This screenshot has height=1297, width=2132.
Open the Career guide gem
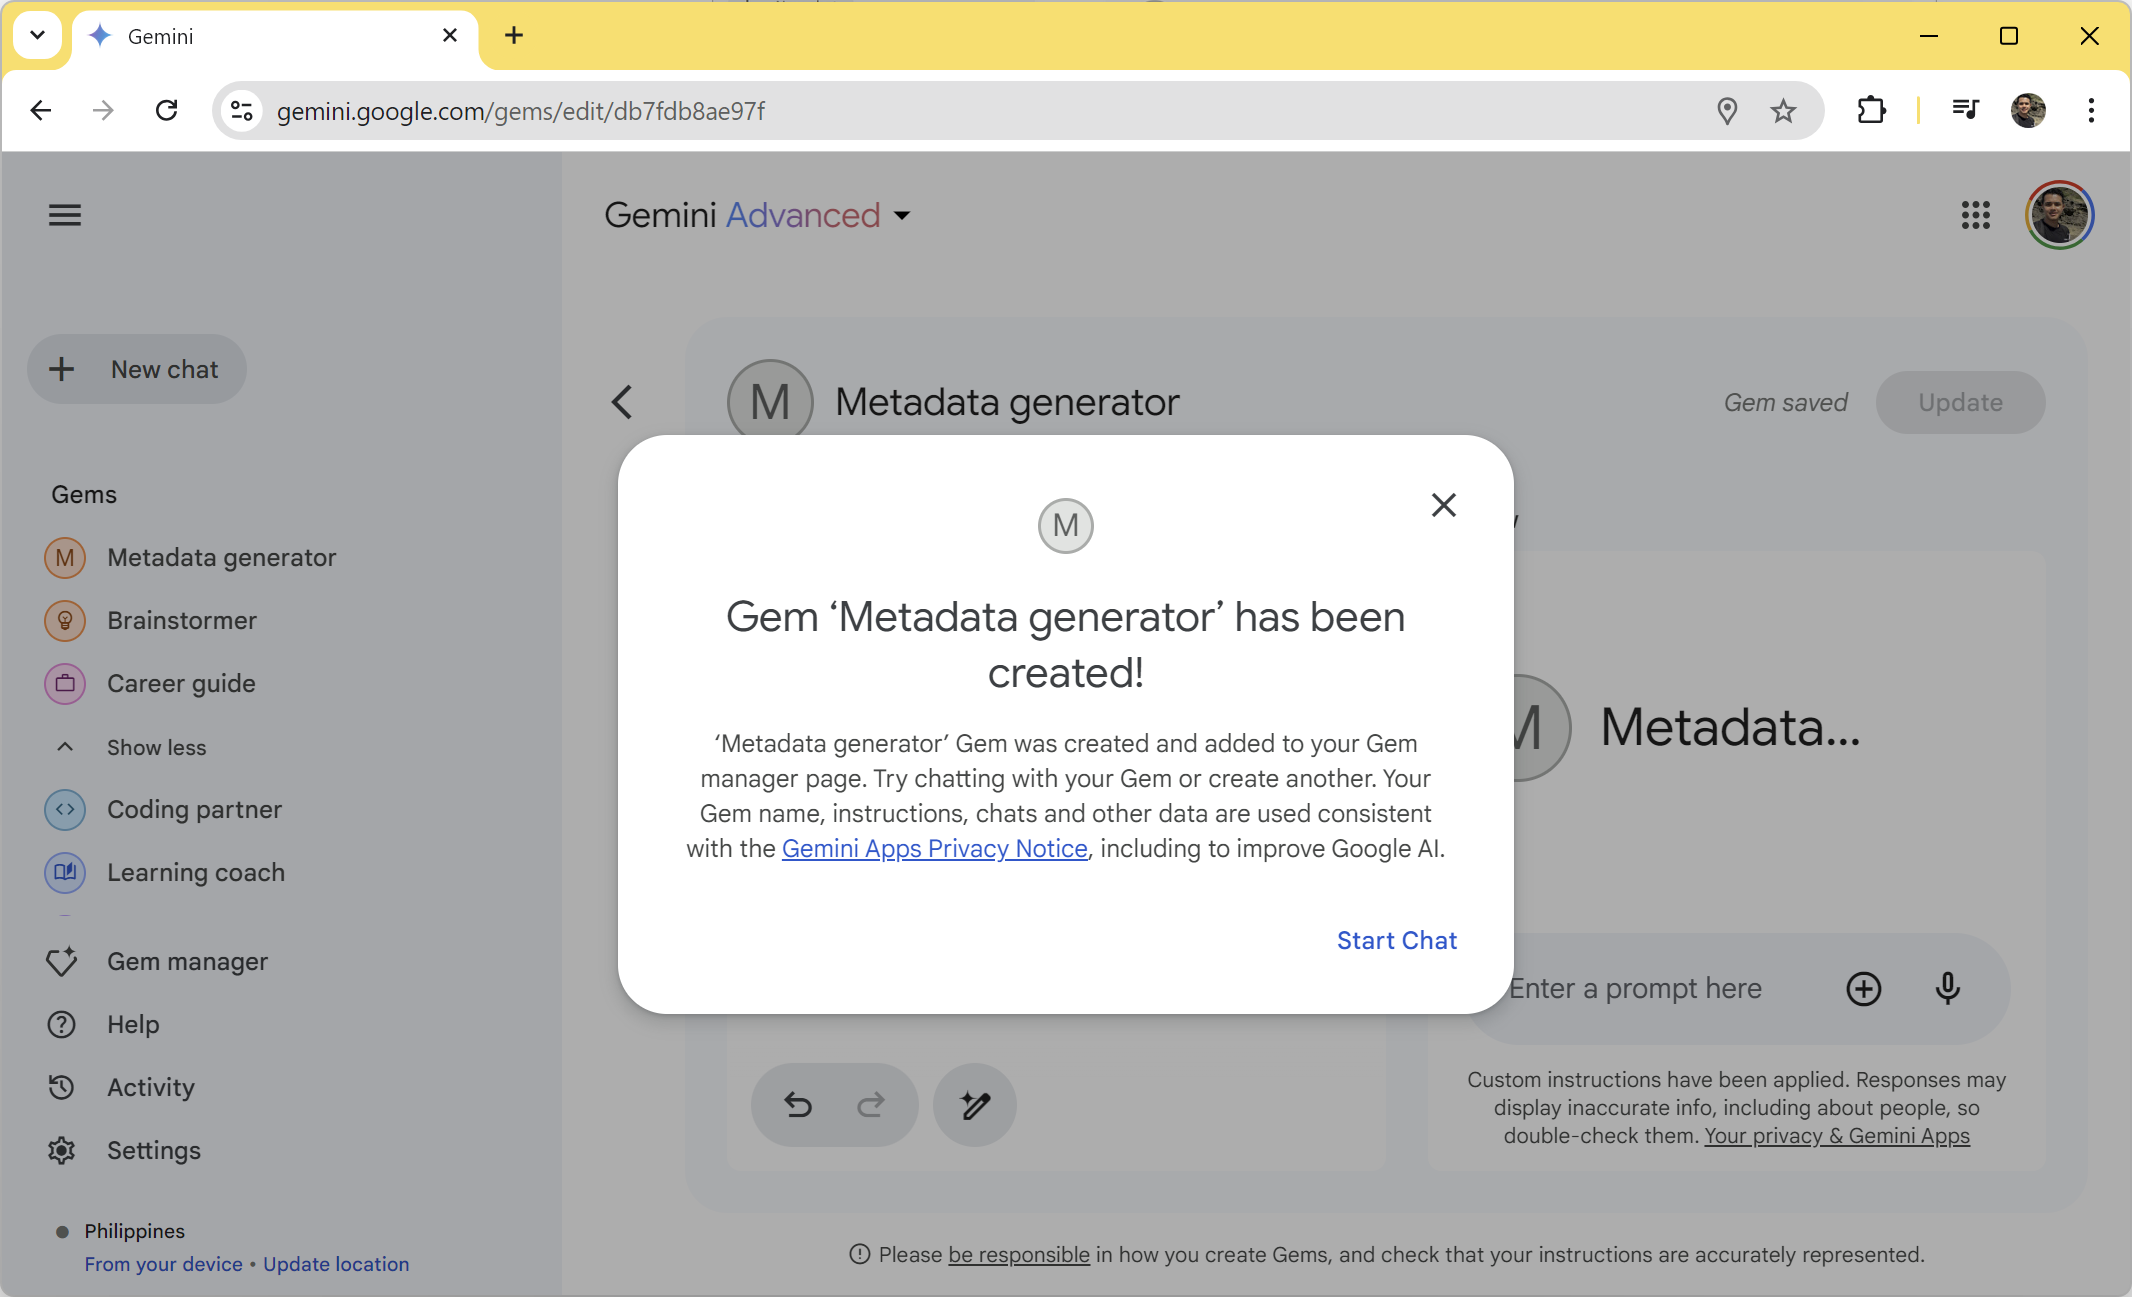click(181, 683)
